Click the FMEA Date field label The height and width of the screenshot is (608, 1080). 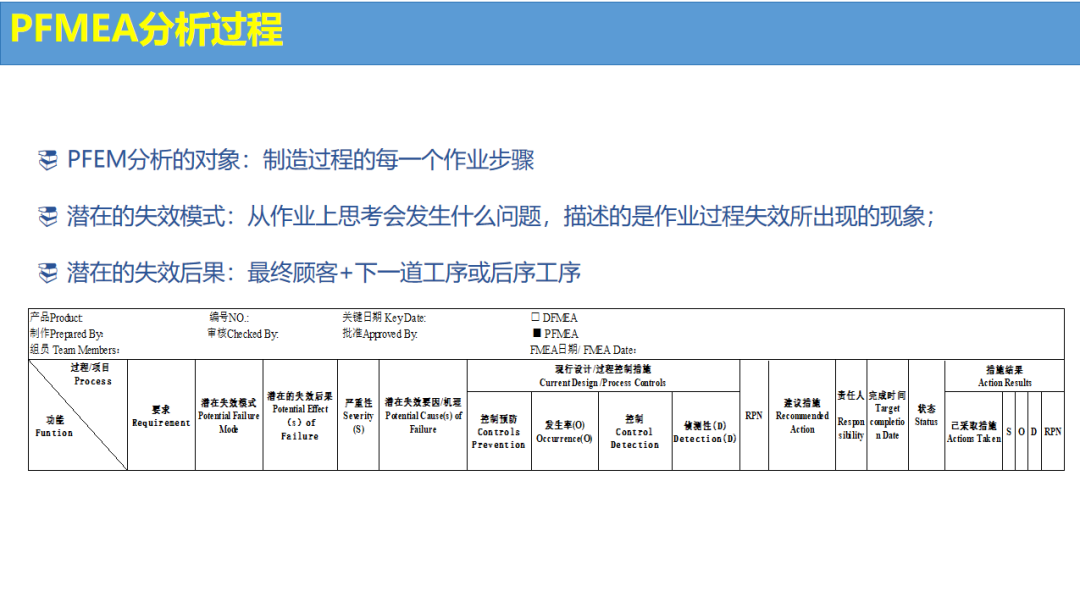pyautogui.click(x=583, y=350)
